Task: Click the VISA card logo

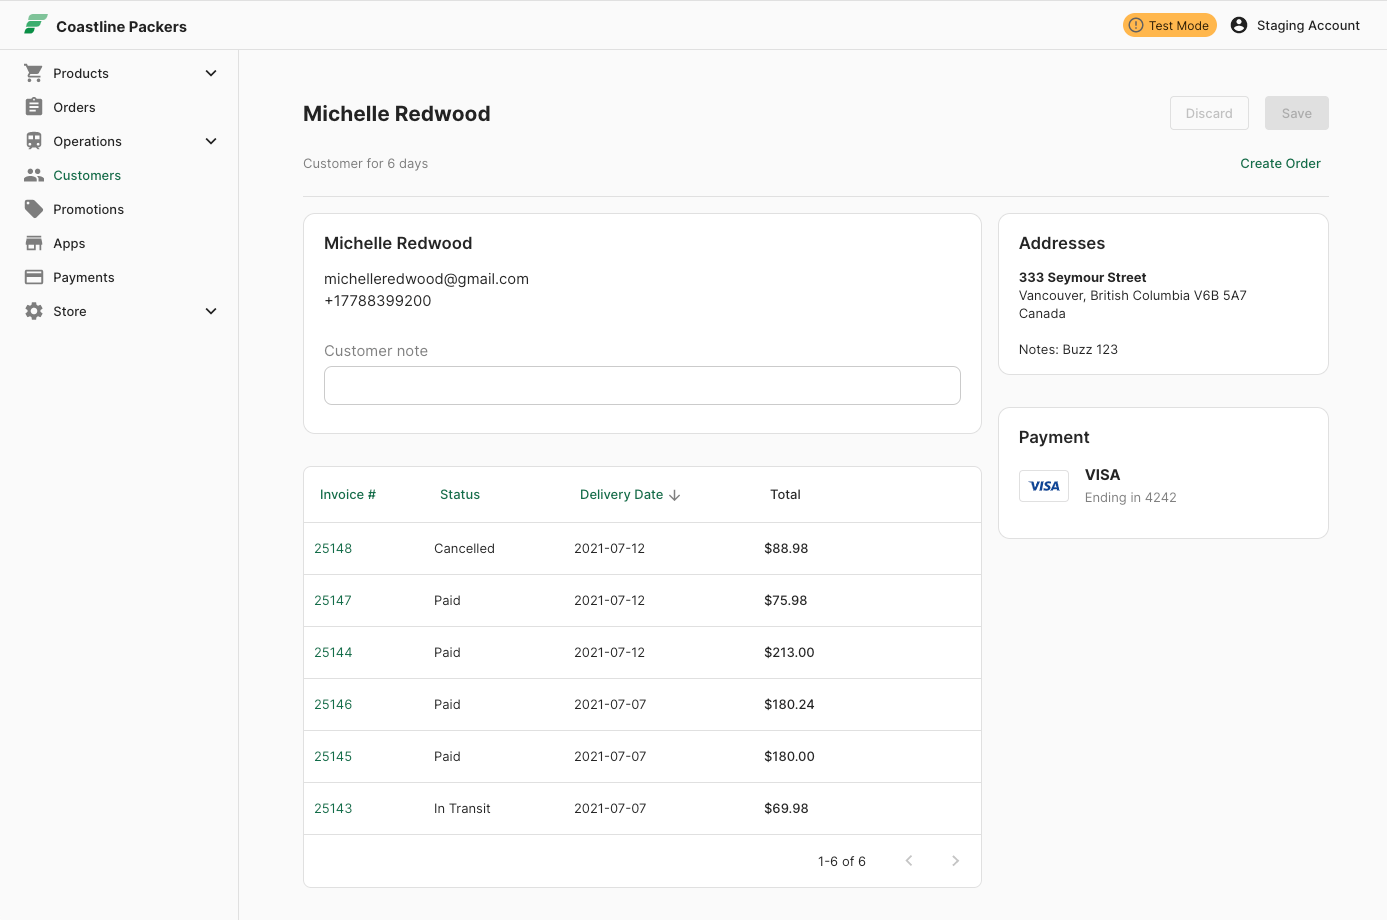Action: click(1044, 486)
